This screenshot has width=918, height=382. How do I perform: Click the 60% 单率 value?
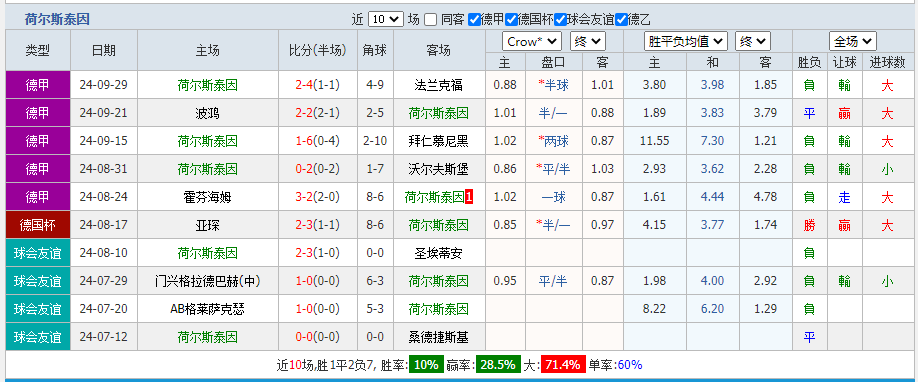[630, 365]
